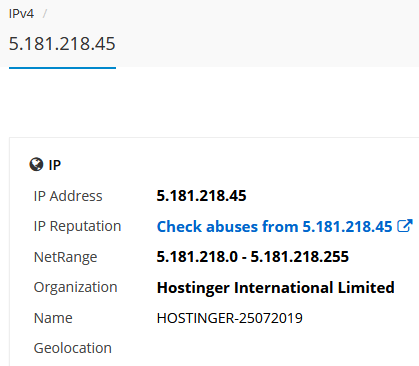The width and height of the screenshot is (419, 366).
Task: Click the globe icon beside IP
Action: pos(36,164)
